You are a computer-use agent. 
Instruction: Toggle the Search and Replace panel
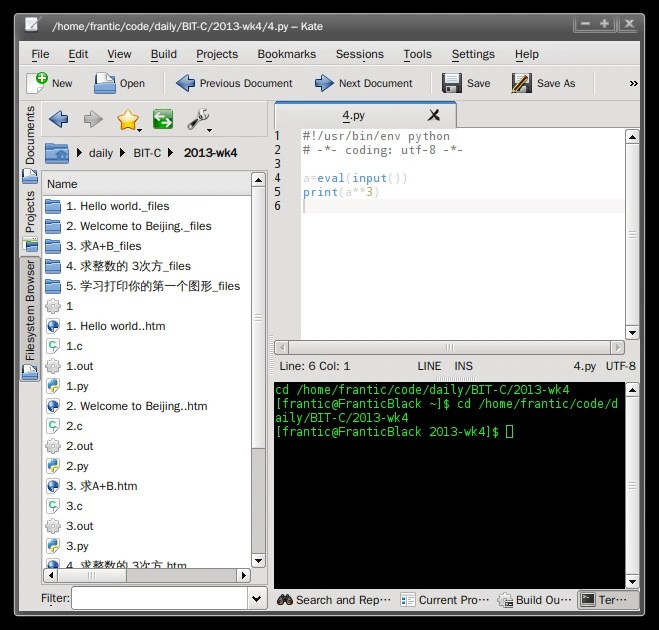pyautogui.click(x=334, y=600)
